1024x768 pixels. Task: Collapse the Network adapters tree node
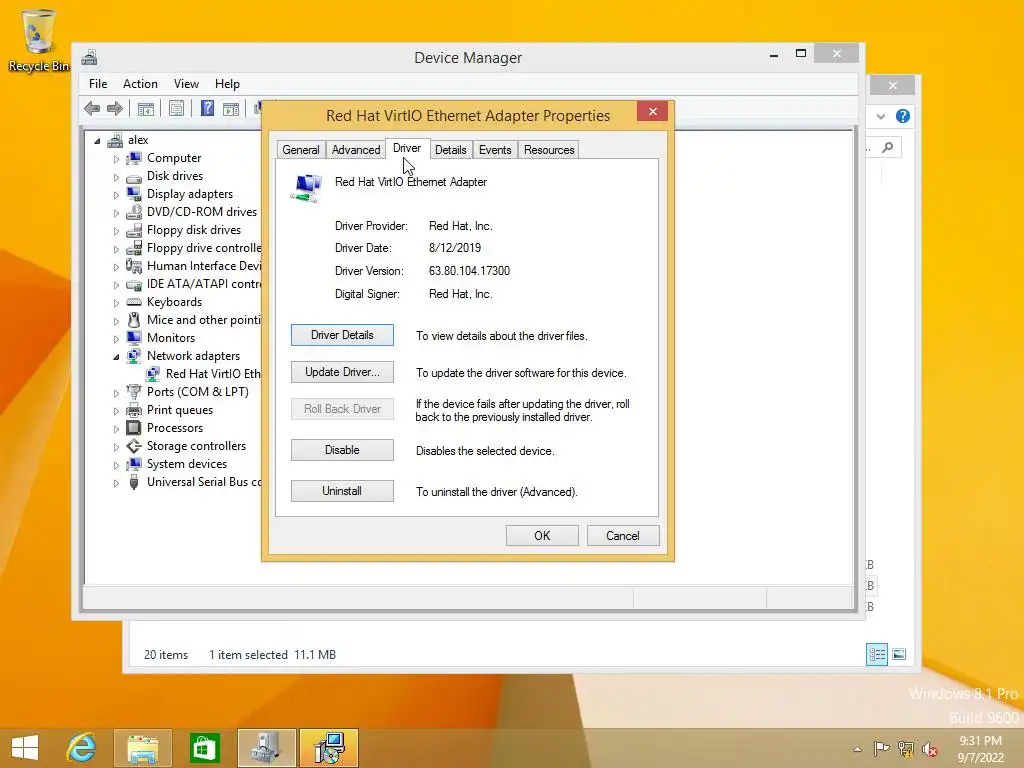(116, 357)
